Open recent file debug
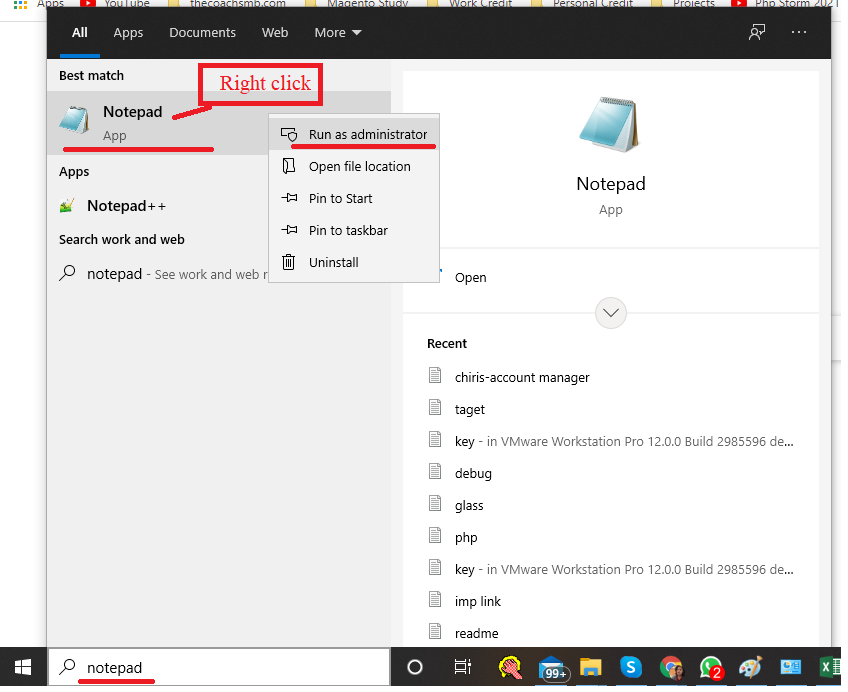The height and width of the screenshot is (692, 848). tap(473, 474)
